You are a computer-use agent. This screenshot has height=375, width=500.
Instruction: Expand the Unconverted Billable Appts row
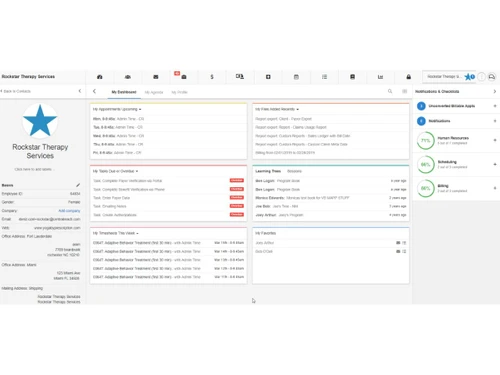coord(495,106)
